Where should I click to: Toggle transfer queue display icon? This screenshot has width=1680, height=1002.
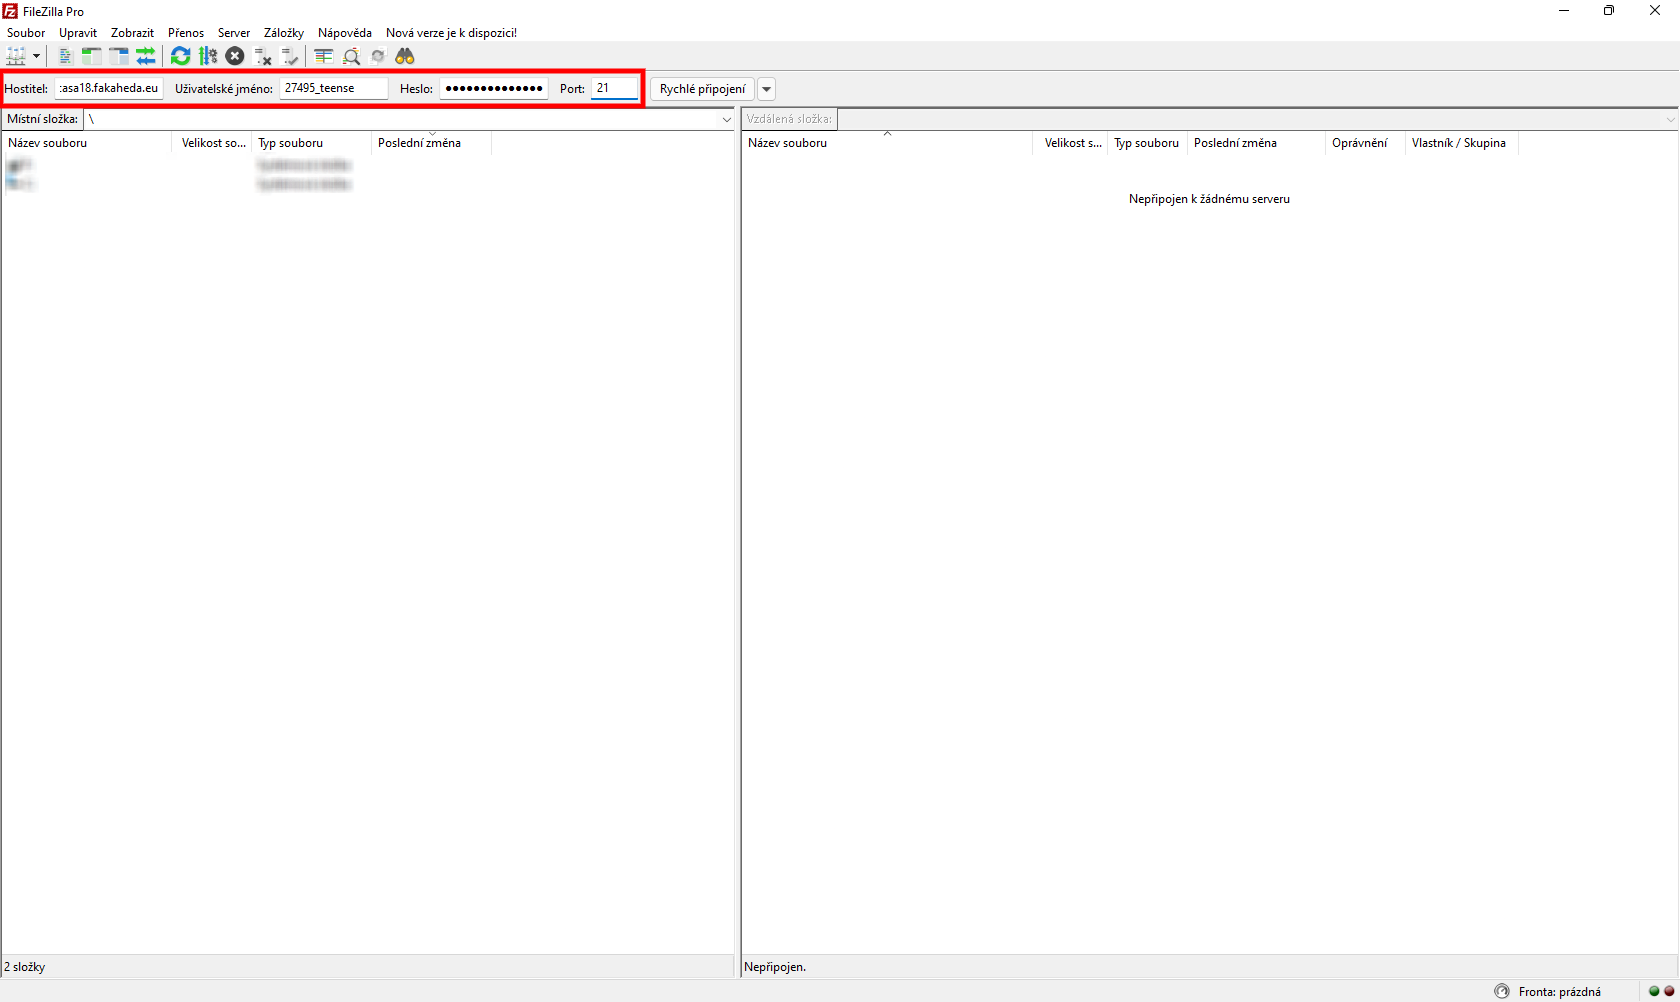point(146,56)
